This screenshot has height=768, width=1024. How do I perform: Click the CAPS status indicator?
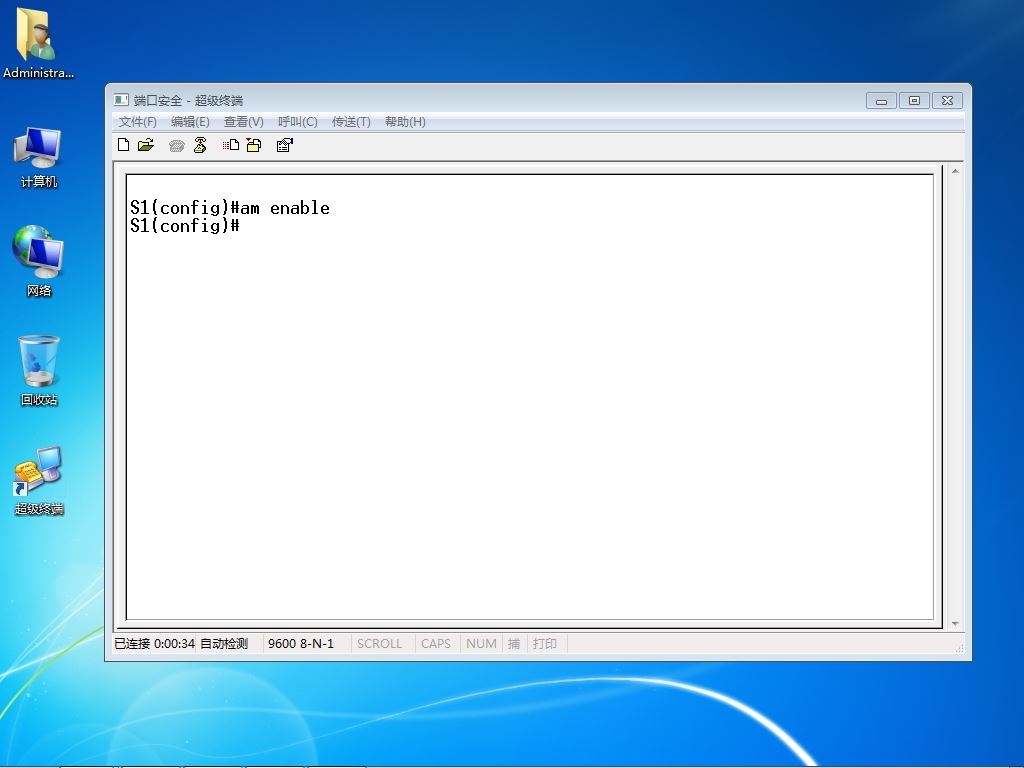(x=436, y=644)
